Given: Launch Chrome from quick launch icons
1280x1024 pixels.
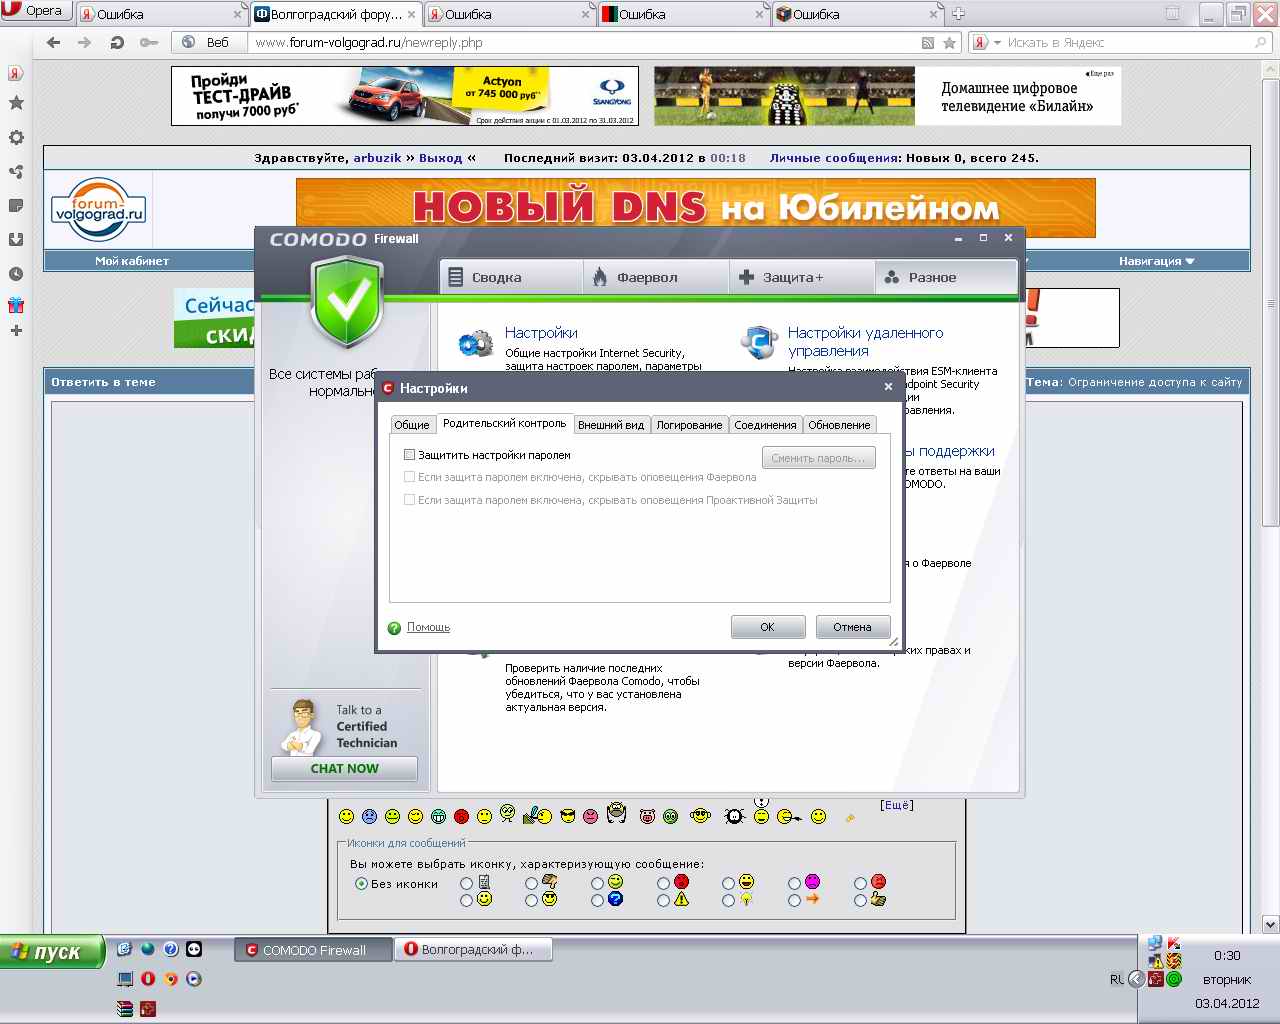Looking at the screenshot, I should point(171,979).
